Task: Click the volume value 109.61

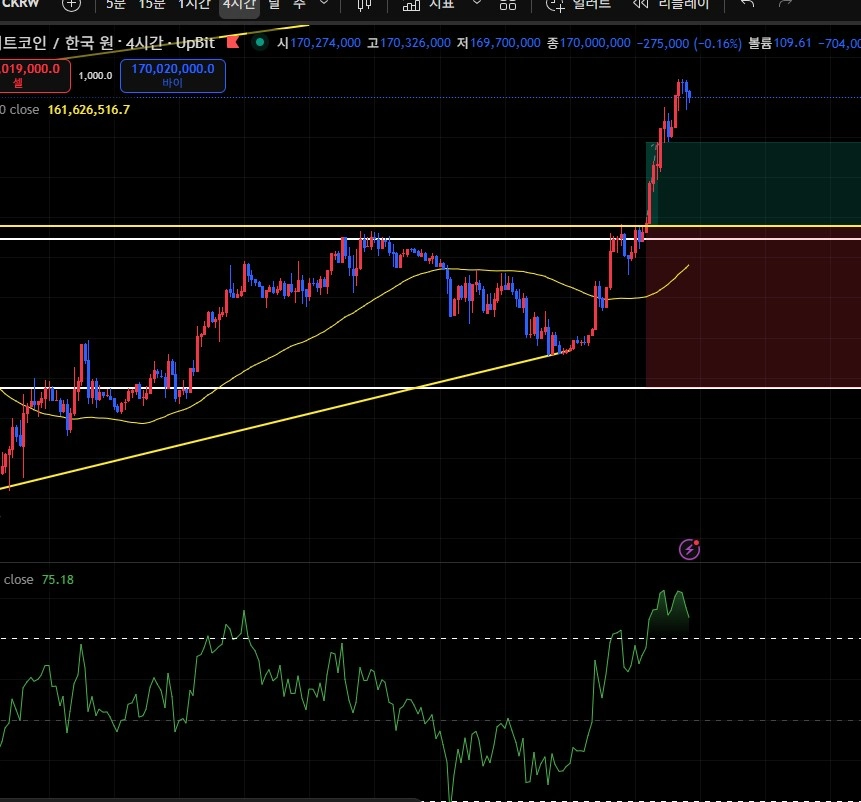Action: (792, 43)
